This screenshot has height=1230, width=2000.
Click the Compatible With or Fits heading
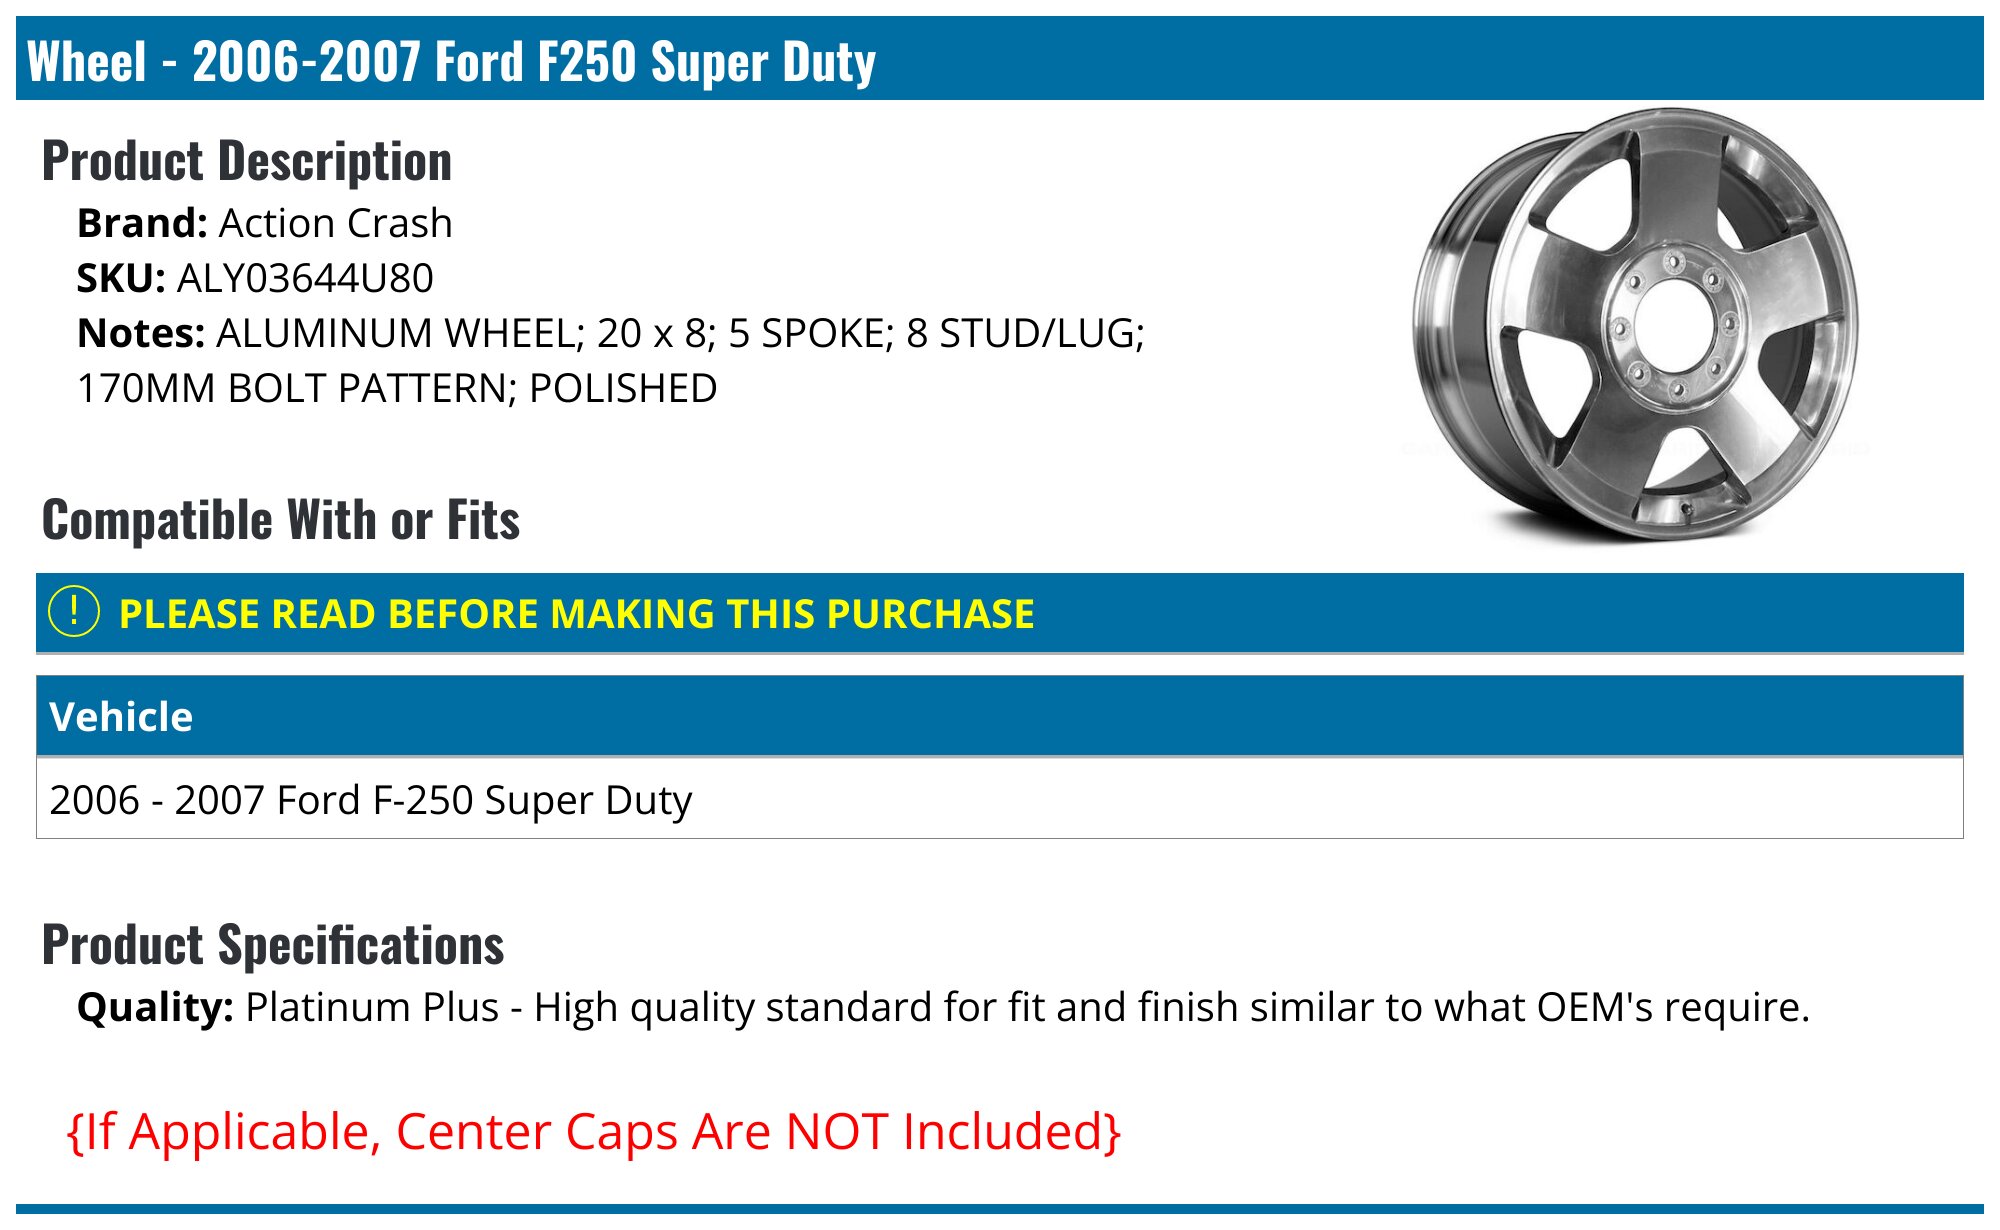pyautogui.click(x=281, y=520)
